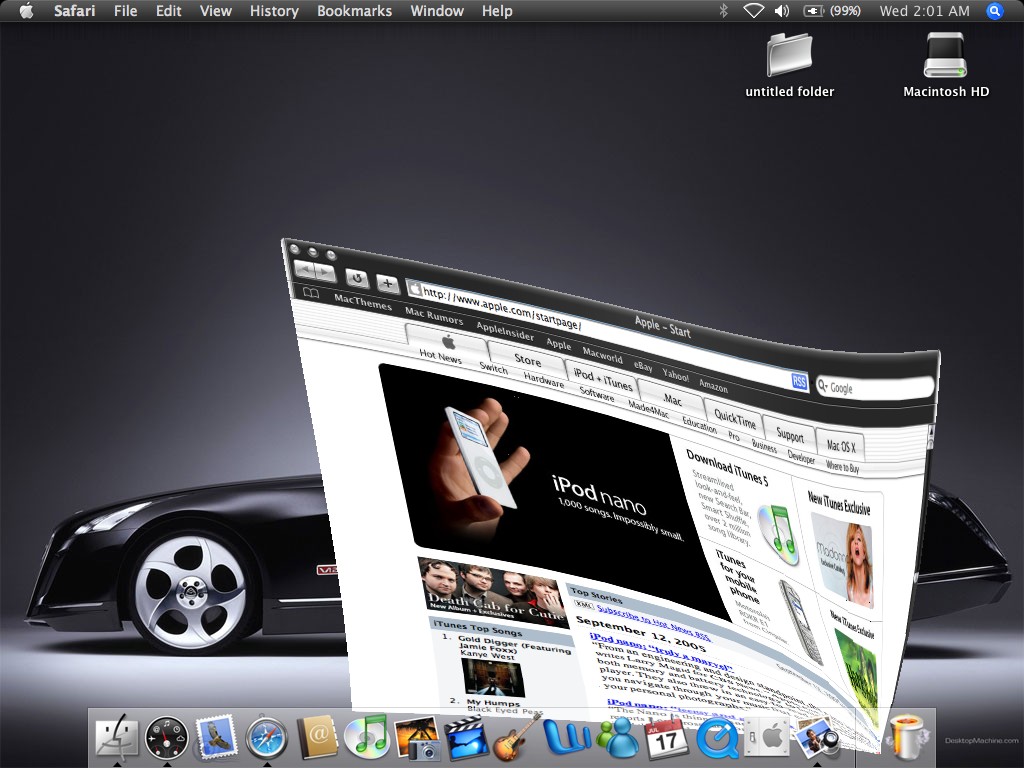Click the Google search field in Safari
This screenshot has height=768, width=1024.
(x=875, y=387)
